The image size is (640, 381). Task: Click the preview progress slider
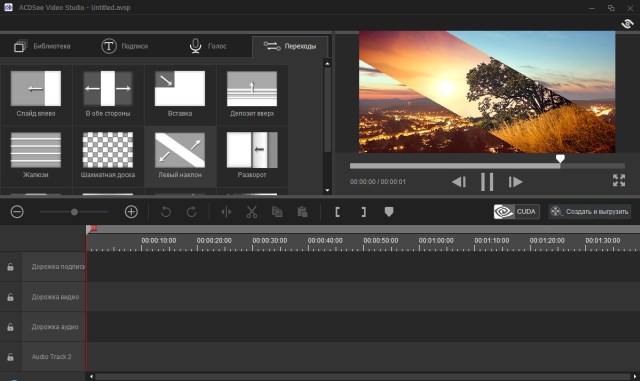487,166
